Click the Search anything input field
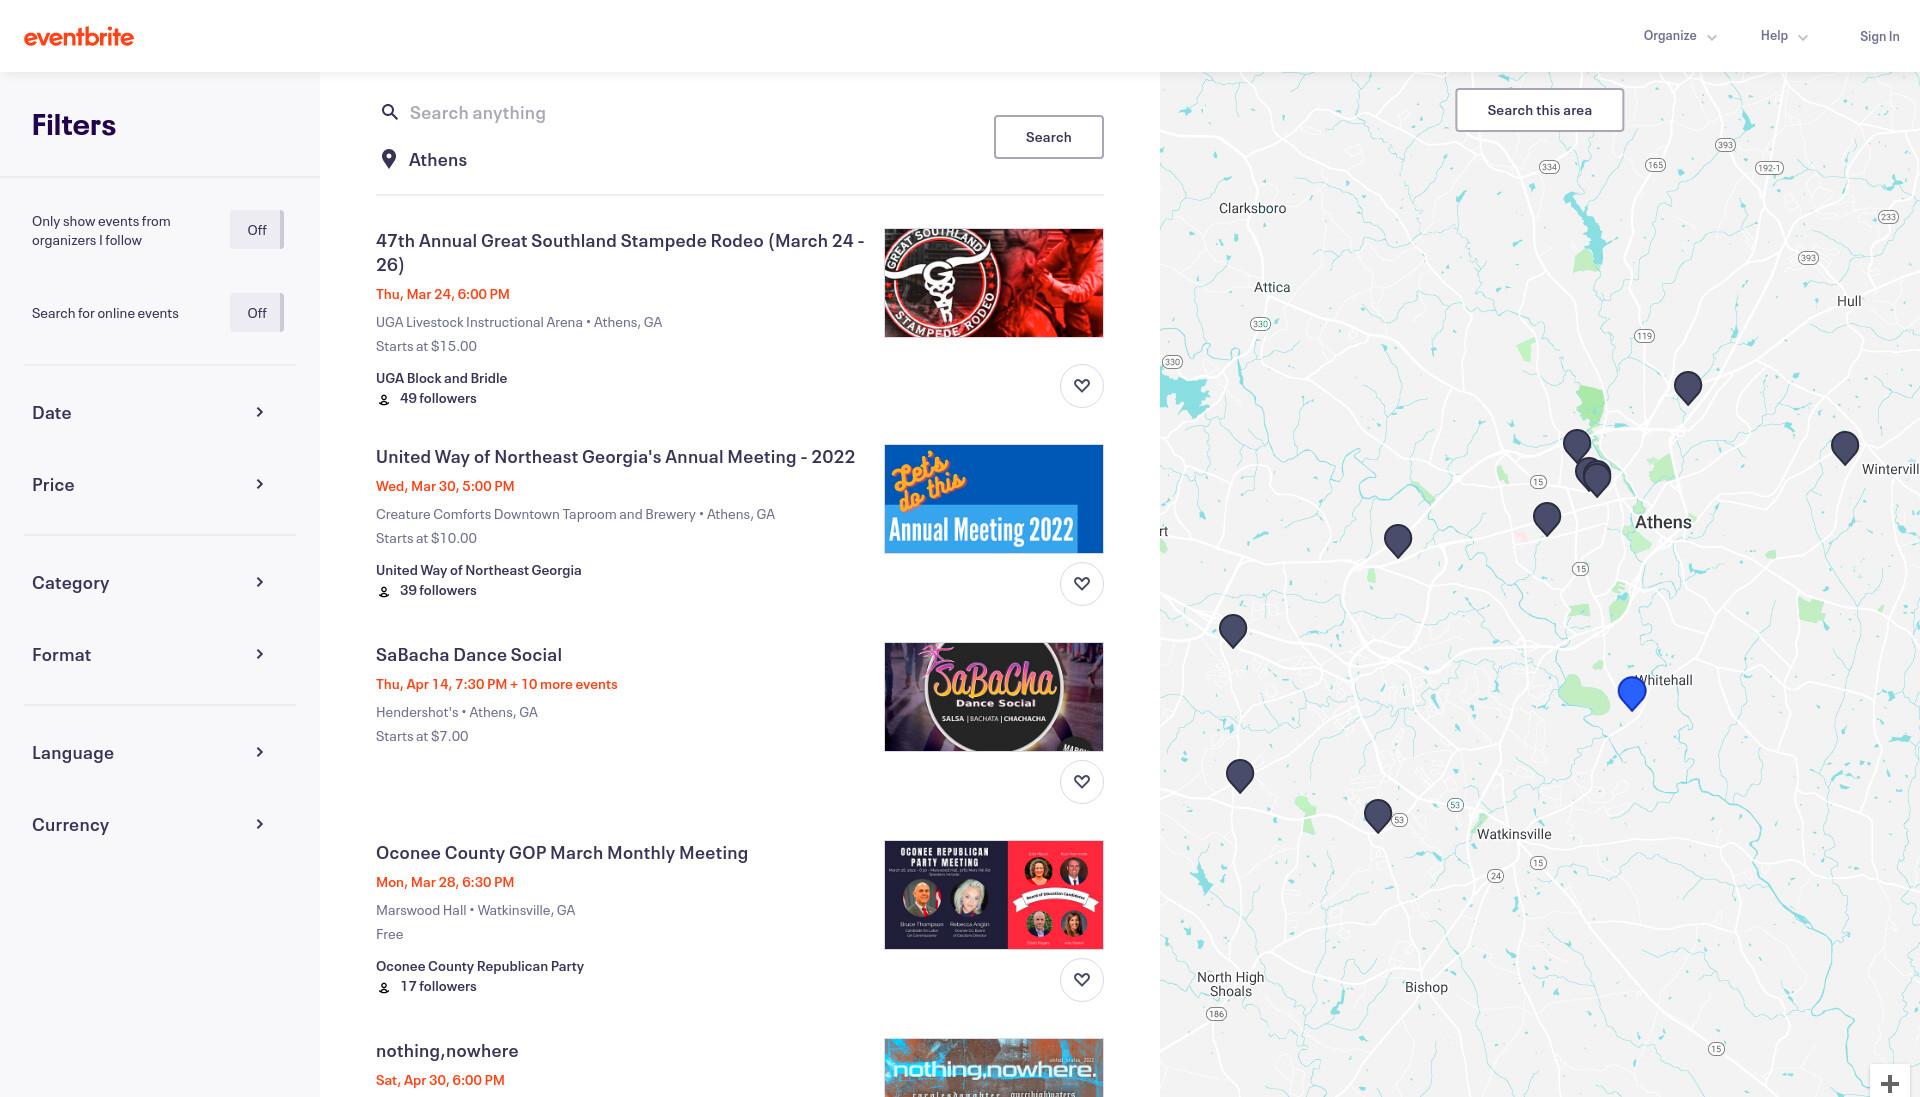The height and width of the screenshot is (1097, 1920). 690,113
